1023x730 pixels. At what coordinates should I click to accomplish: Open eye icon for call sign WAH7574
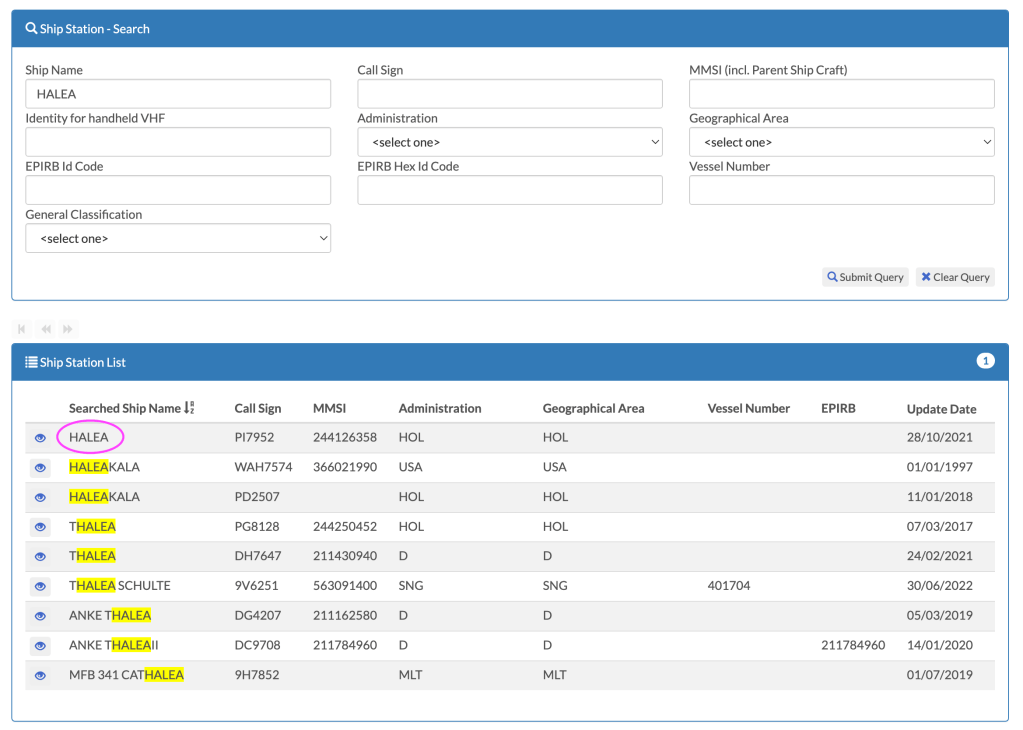coord(40,468)
